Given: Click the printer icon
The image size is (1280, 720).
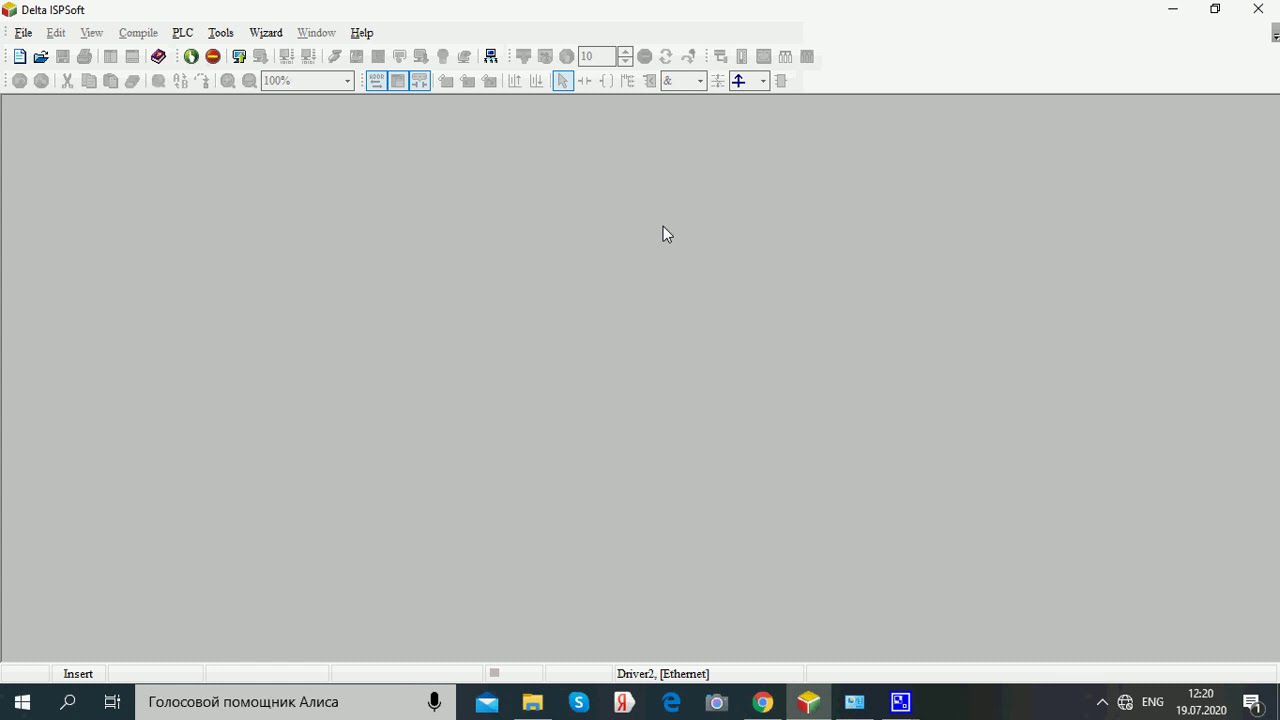Looking at the screenshot, I should coord(85,57).
